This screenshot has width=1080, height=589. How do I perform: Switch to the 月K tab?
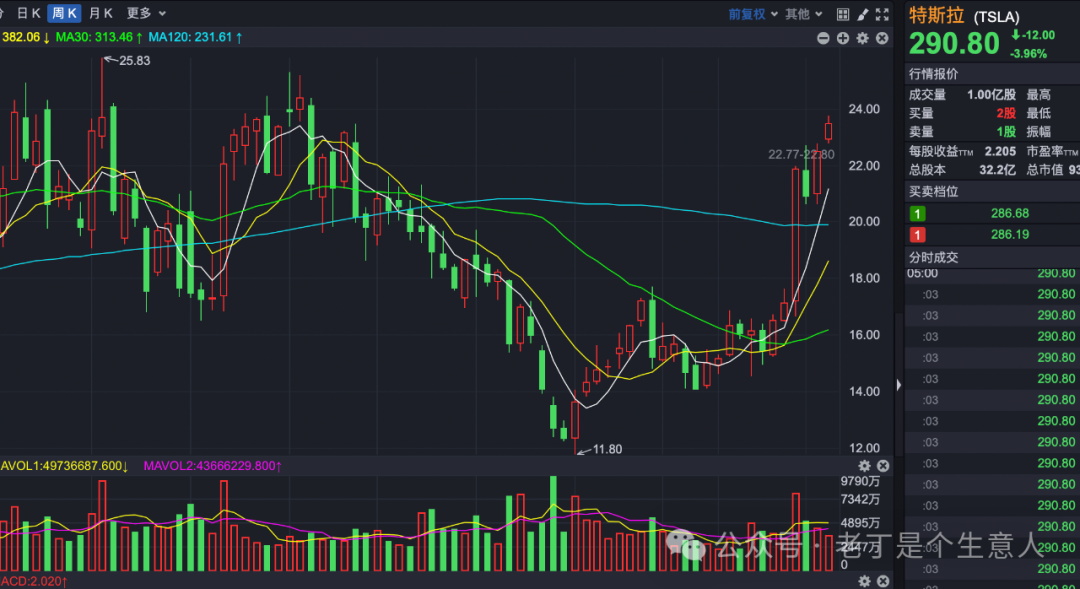[101, 13]
